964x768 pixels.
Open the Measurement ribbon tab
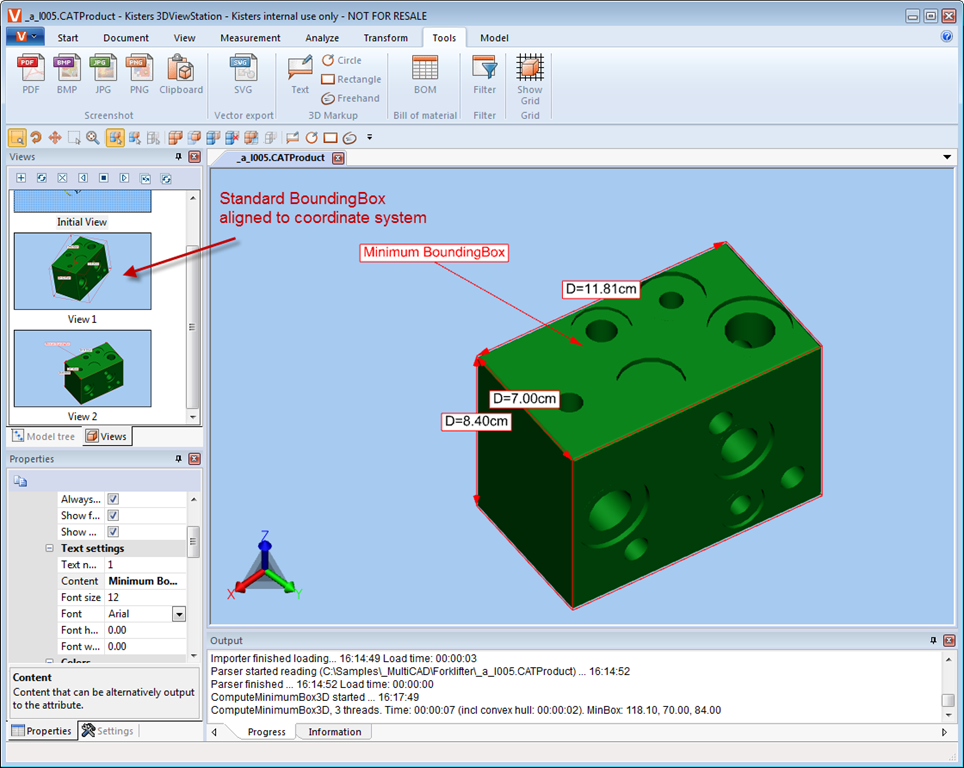pyautogui.click(x=250, y=38)
